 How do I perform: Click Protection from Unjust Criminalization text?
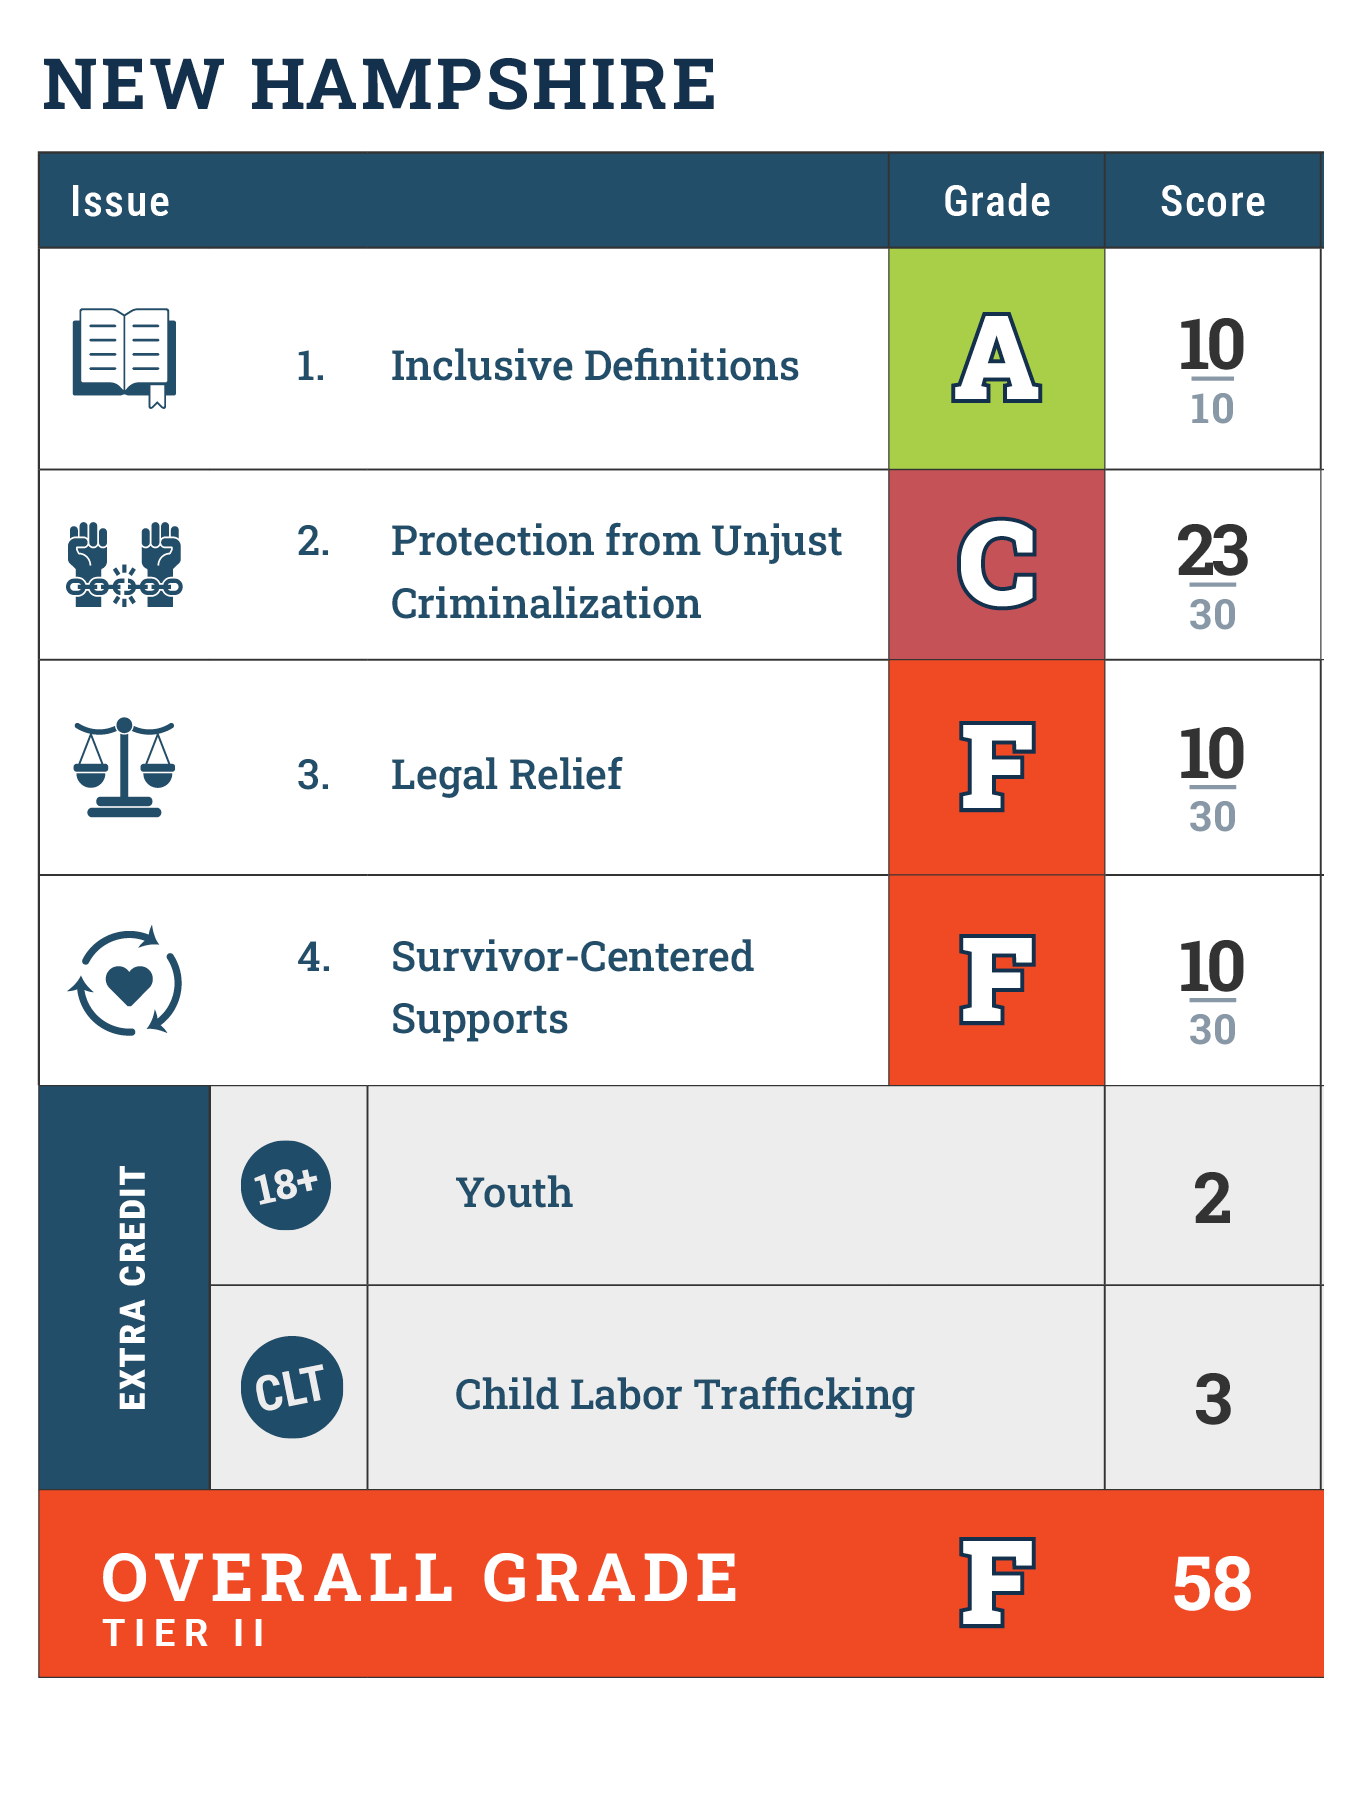point(616,572)
